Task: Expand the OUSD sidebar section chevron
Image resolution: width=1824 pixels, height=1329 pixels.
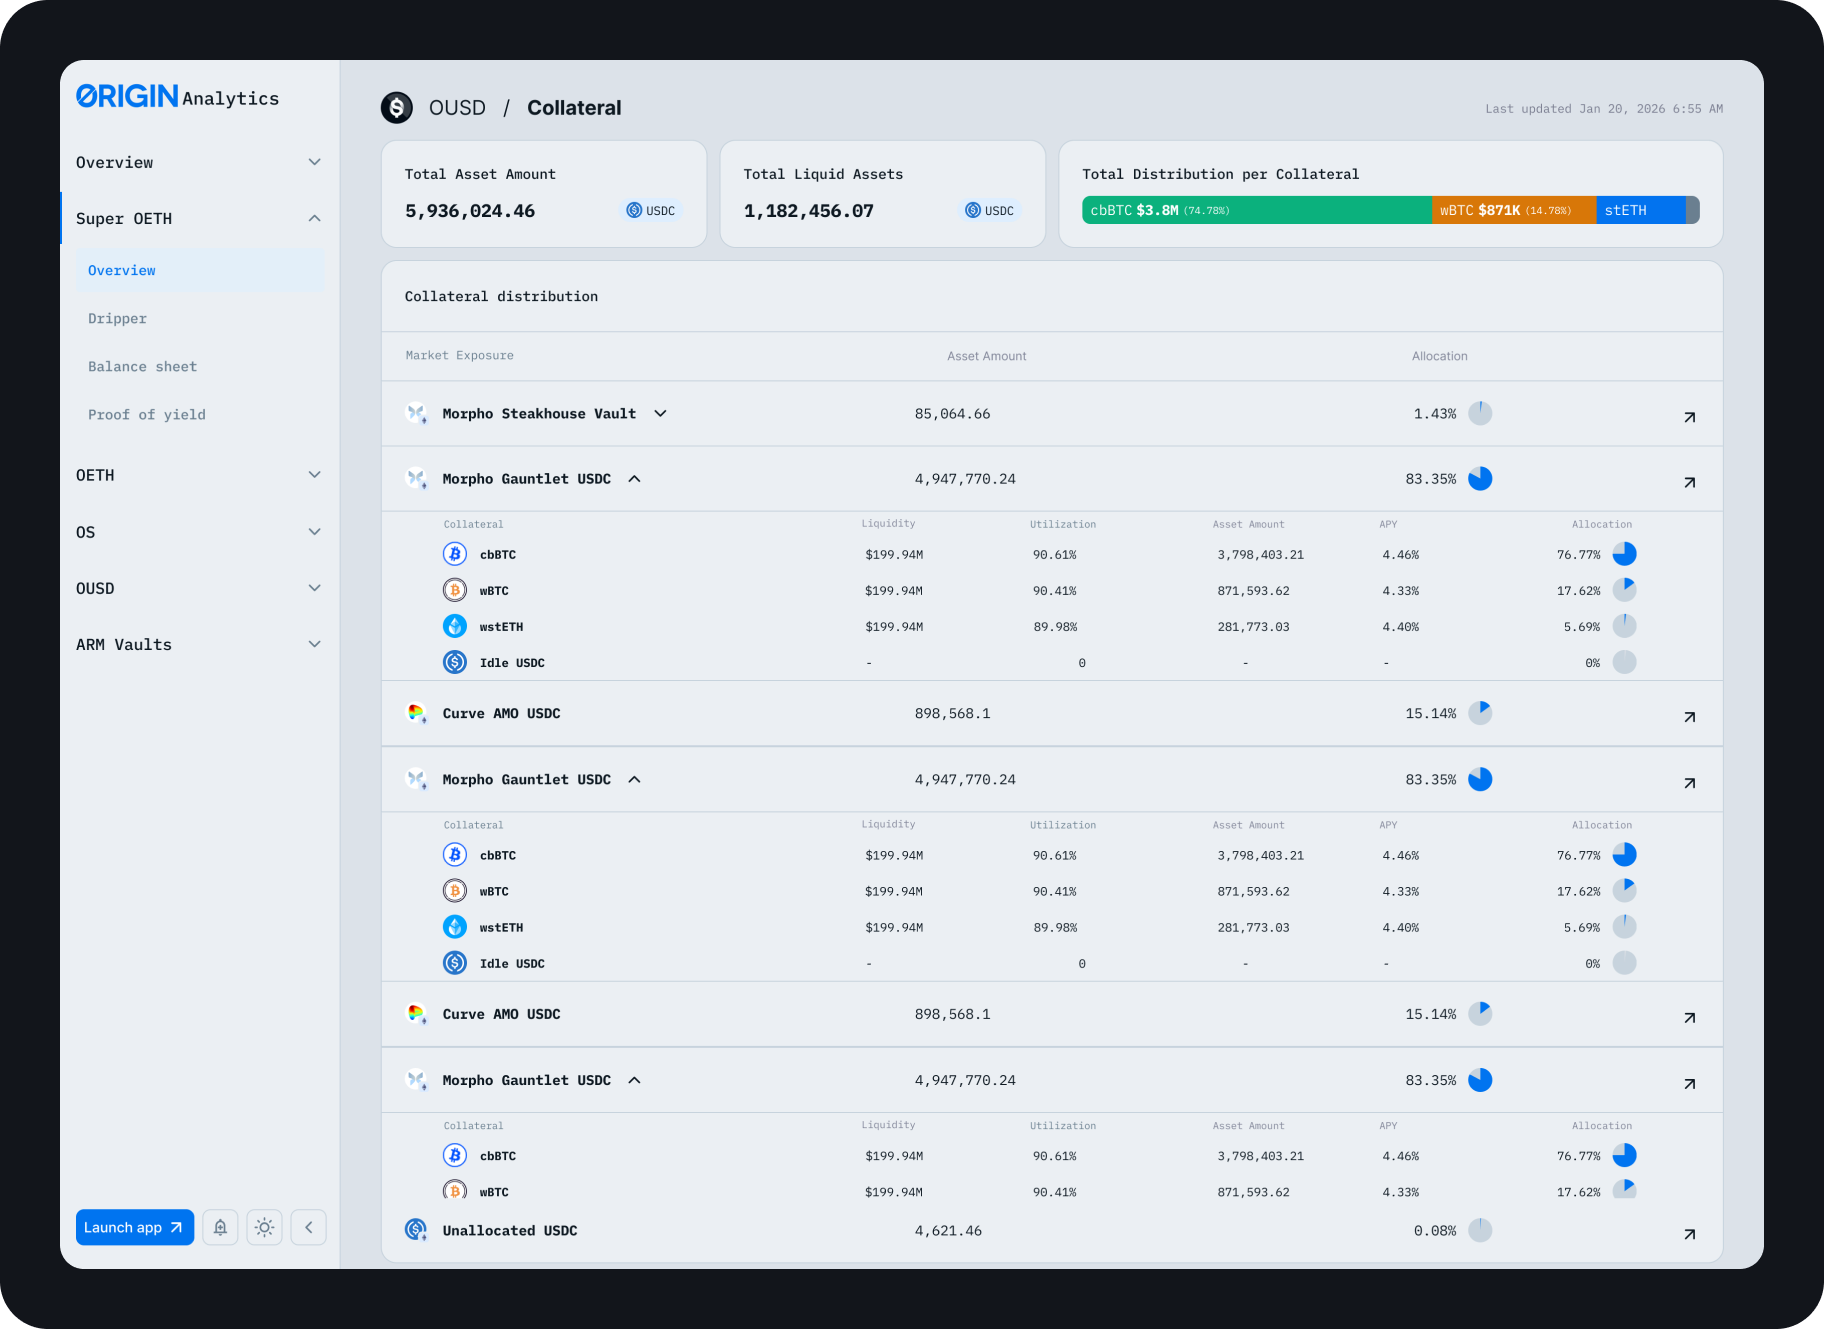Action: point(314,588)
